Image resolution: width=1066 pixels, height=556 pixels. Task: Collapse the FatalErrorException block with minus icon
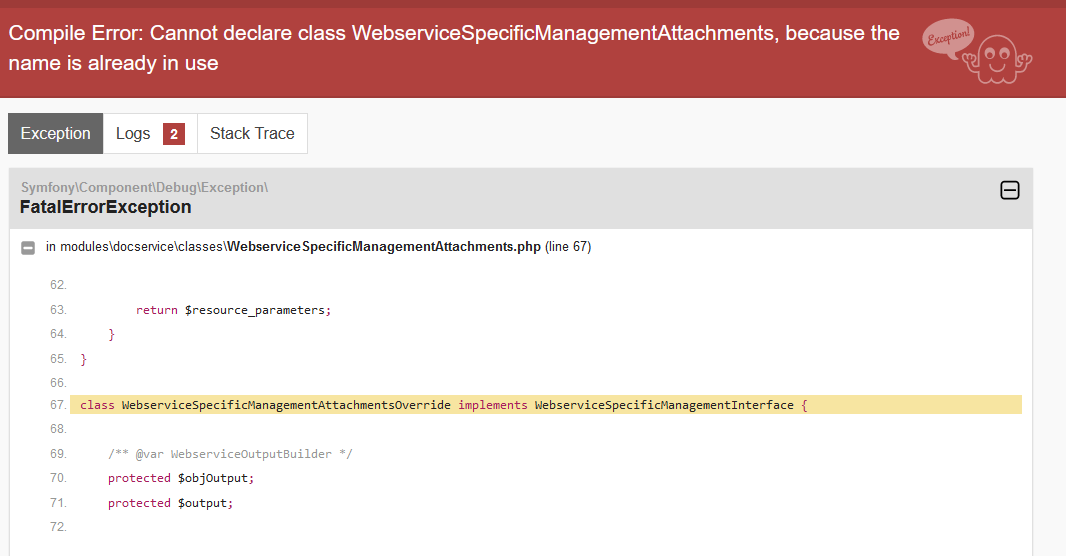(x=1010, y=190)
